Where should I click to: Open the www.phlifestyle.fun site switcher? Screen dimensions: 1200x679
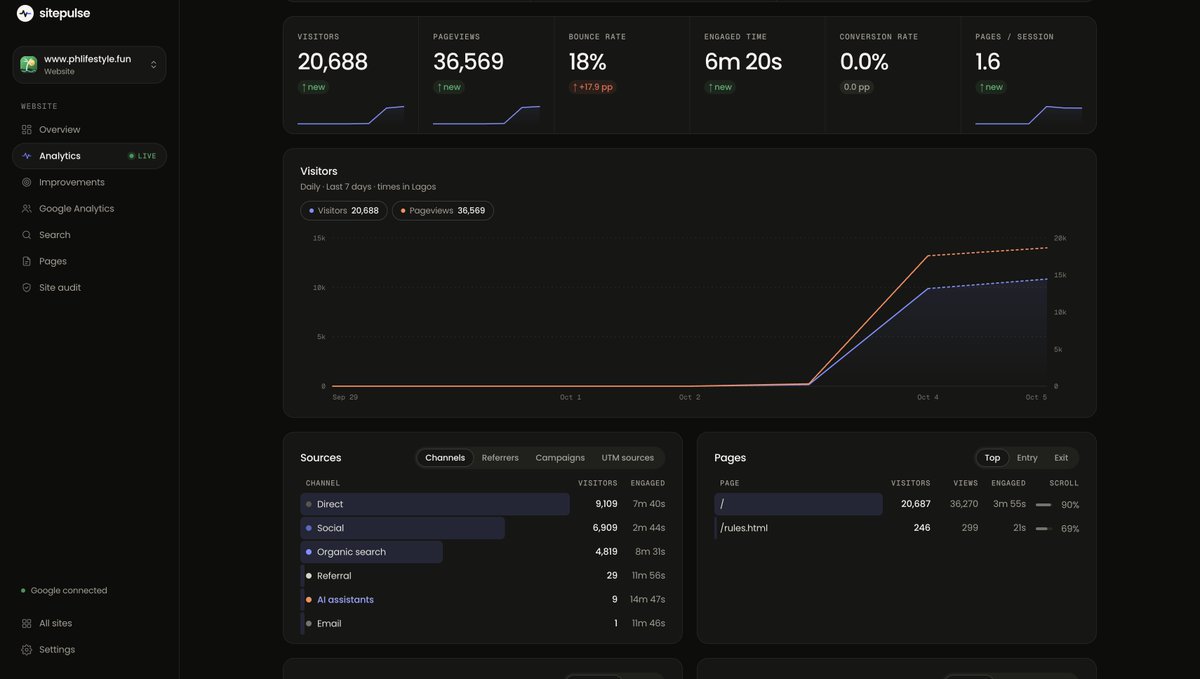click(x=89, y=65)
